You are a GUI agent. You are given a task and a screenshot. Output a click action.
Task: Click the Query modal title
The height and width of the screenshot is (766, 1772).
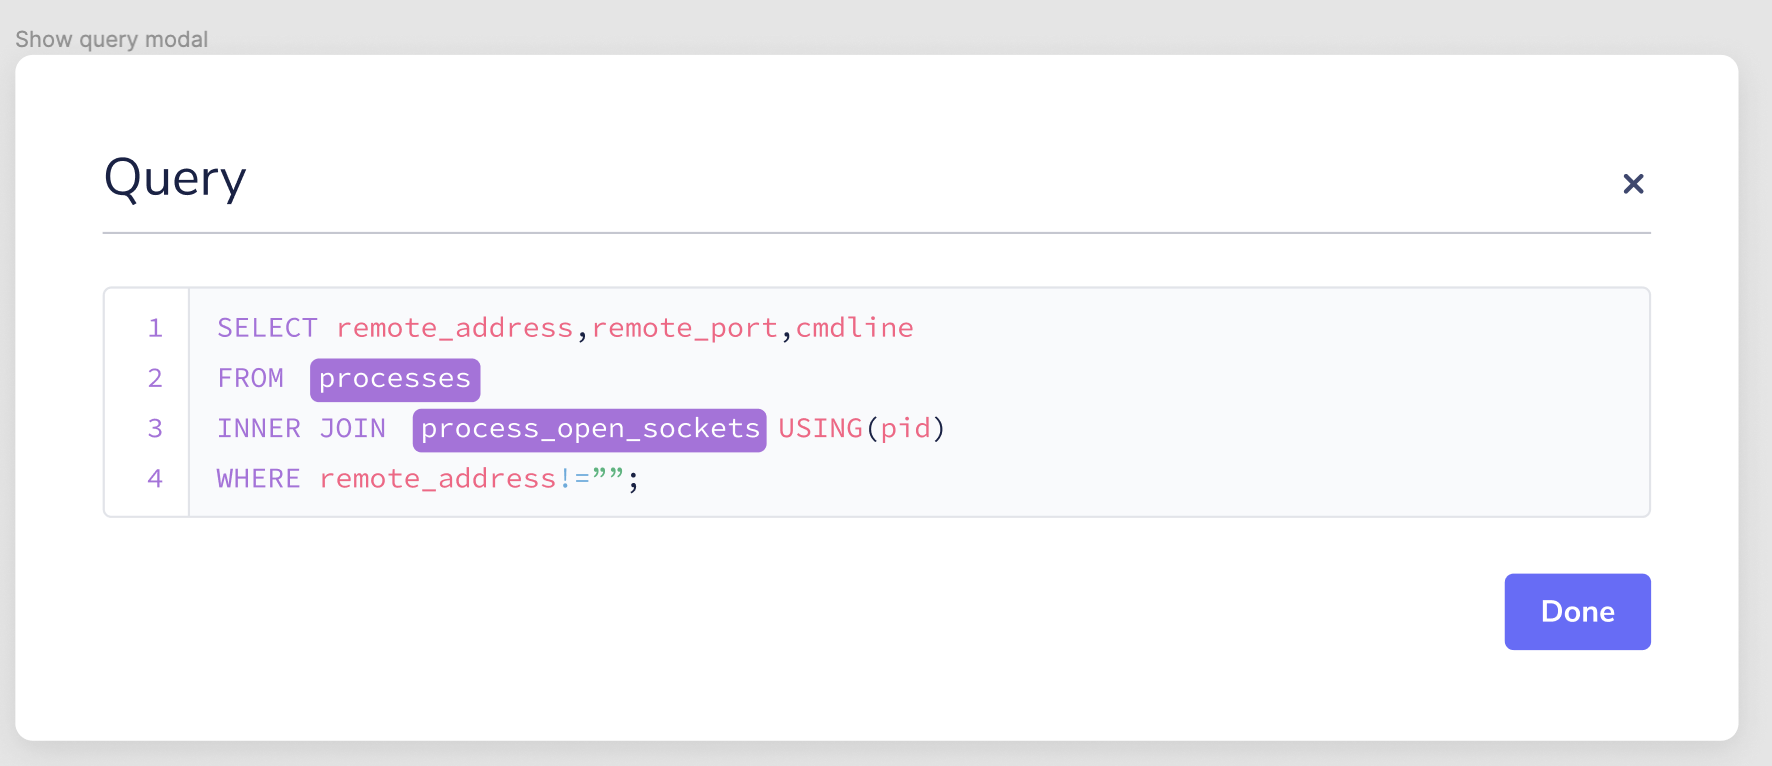pyautogui.click(x=175, y=180)
